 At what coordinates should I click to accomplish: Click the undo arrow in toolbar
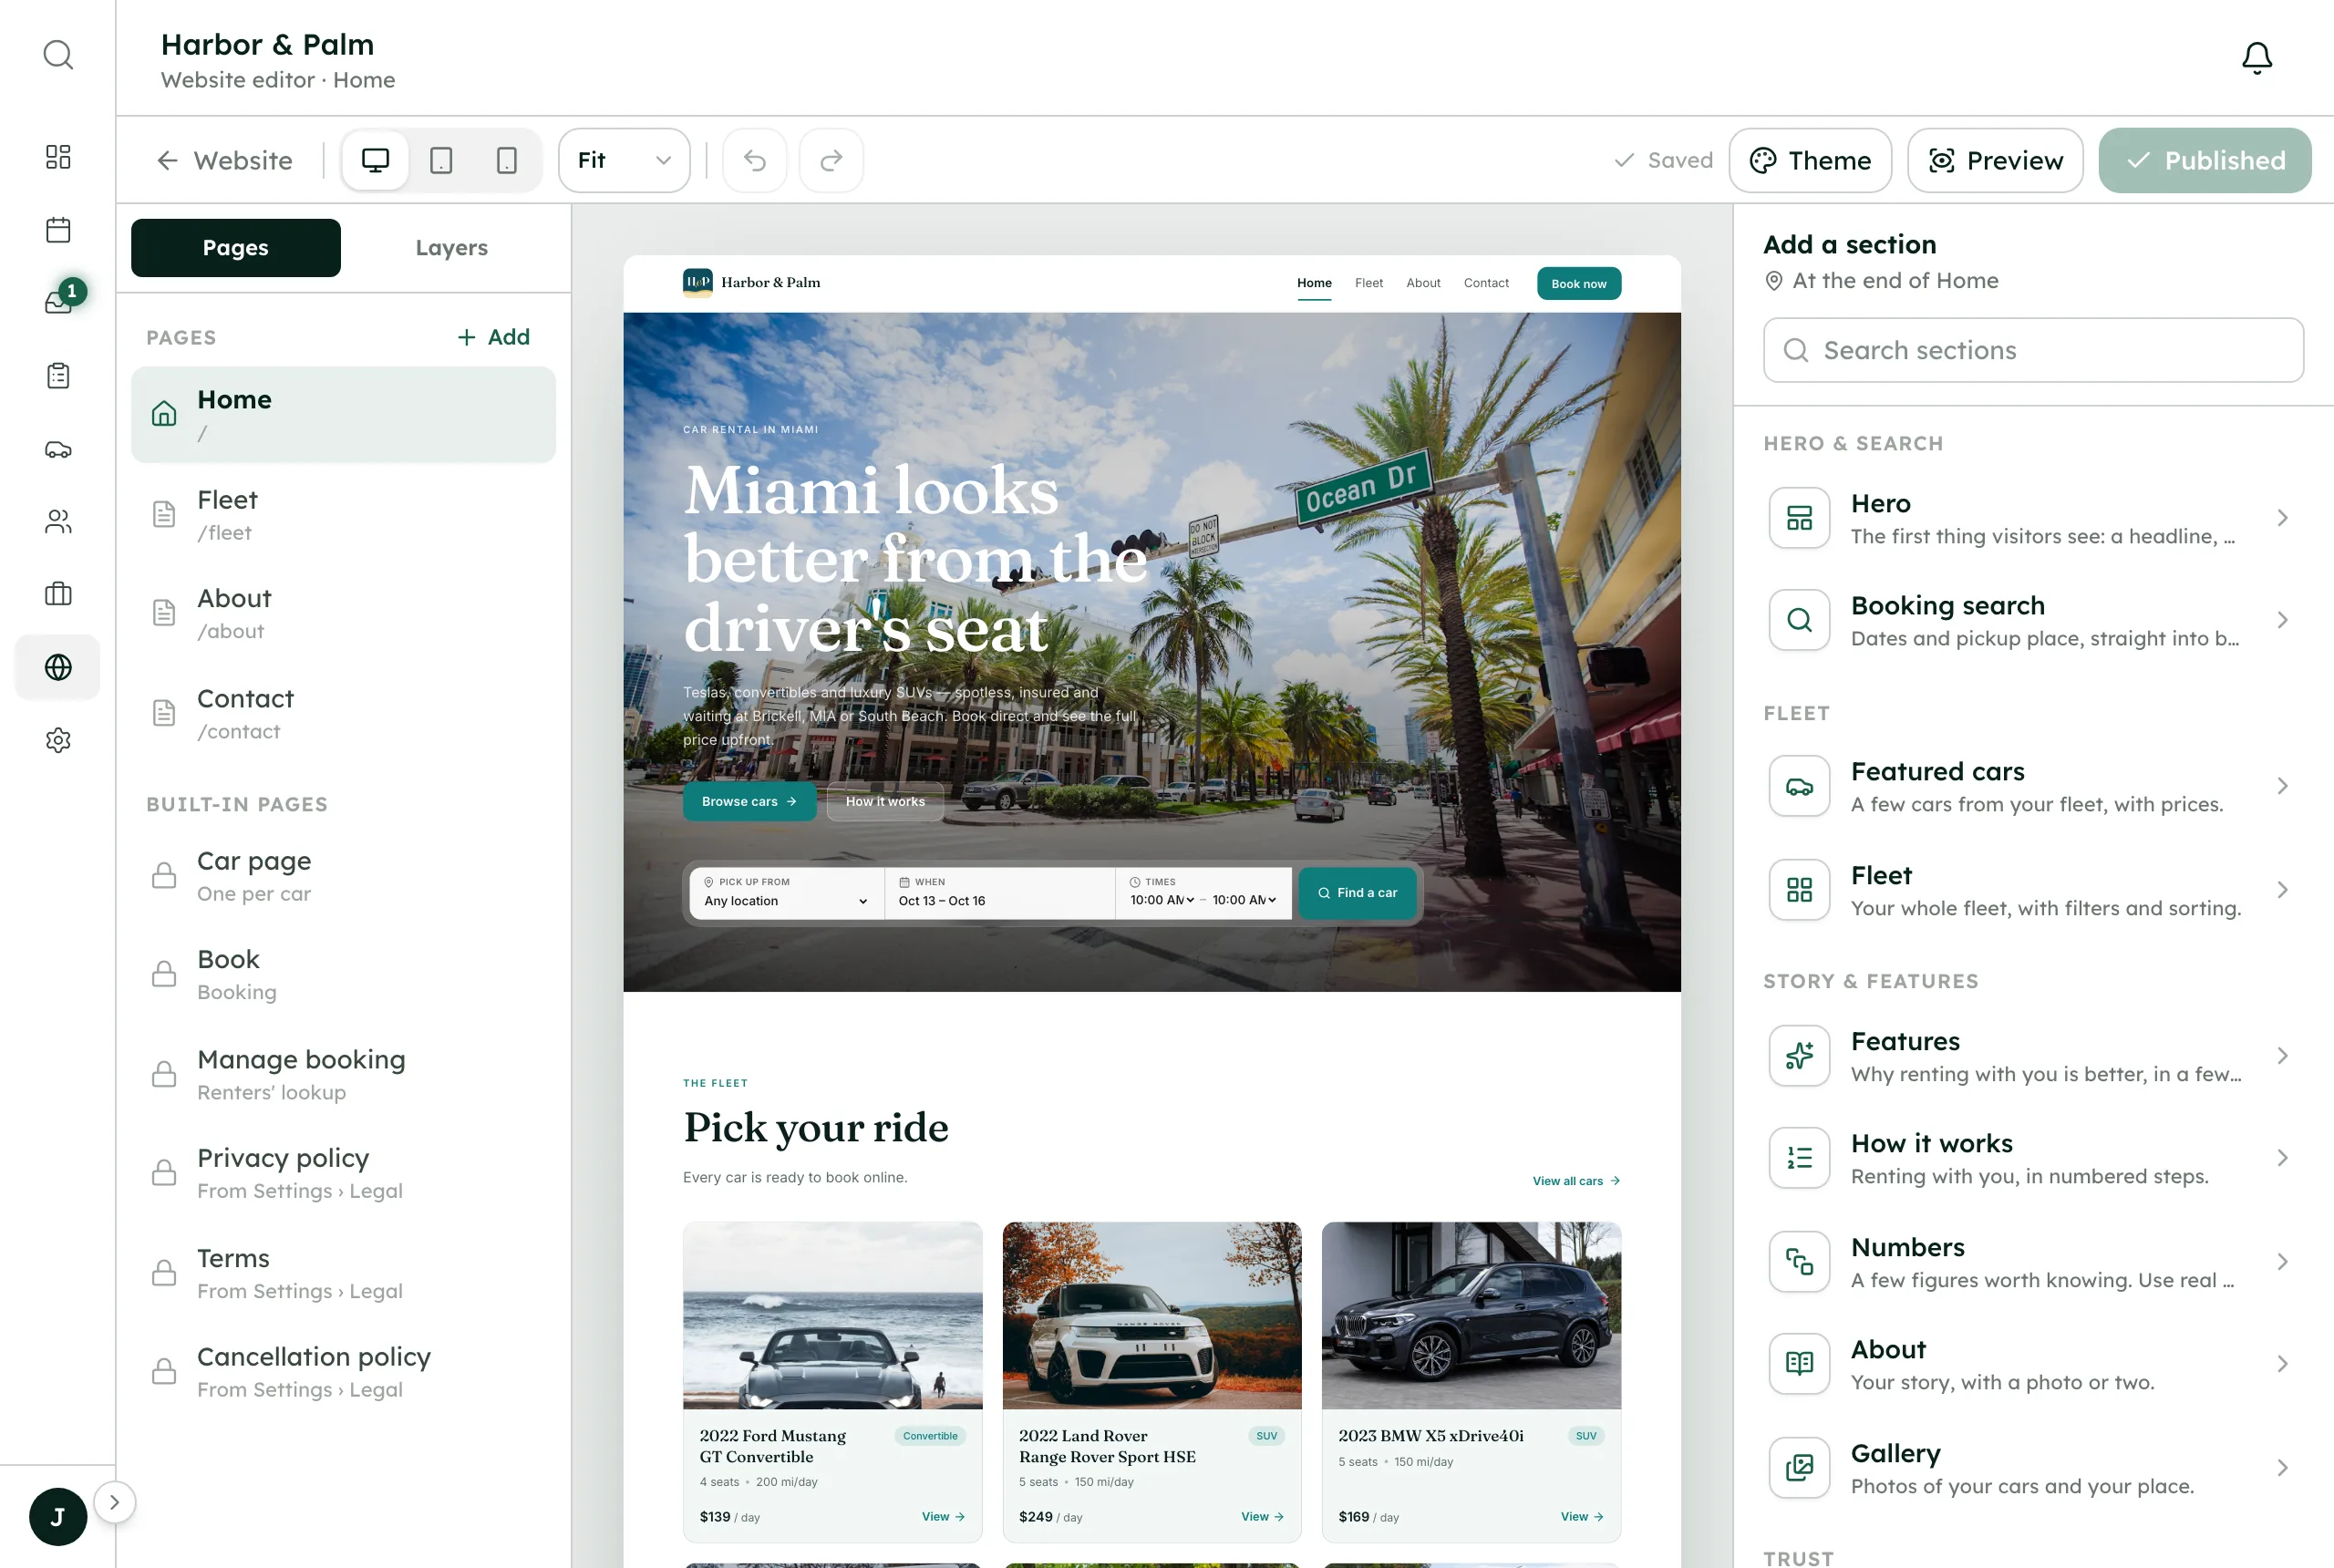click(x=755, y=160)
